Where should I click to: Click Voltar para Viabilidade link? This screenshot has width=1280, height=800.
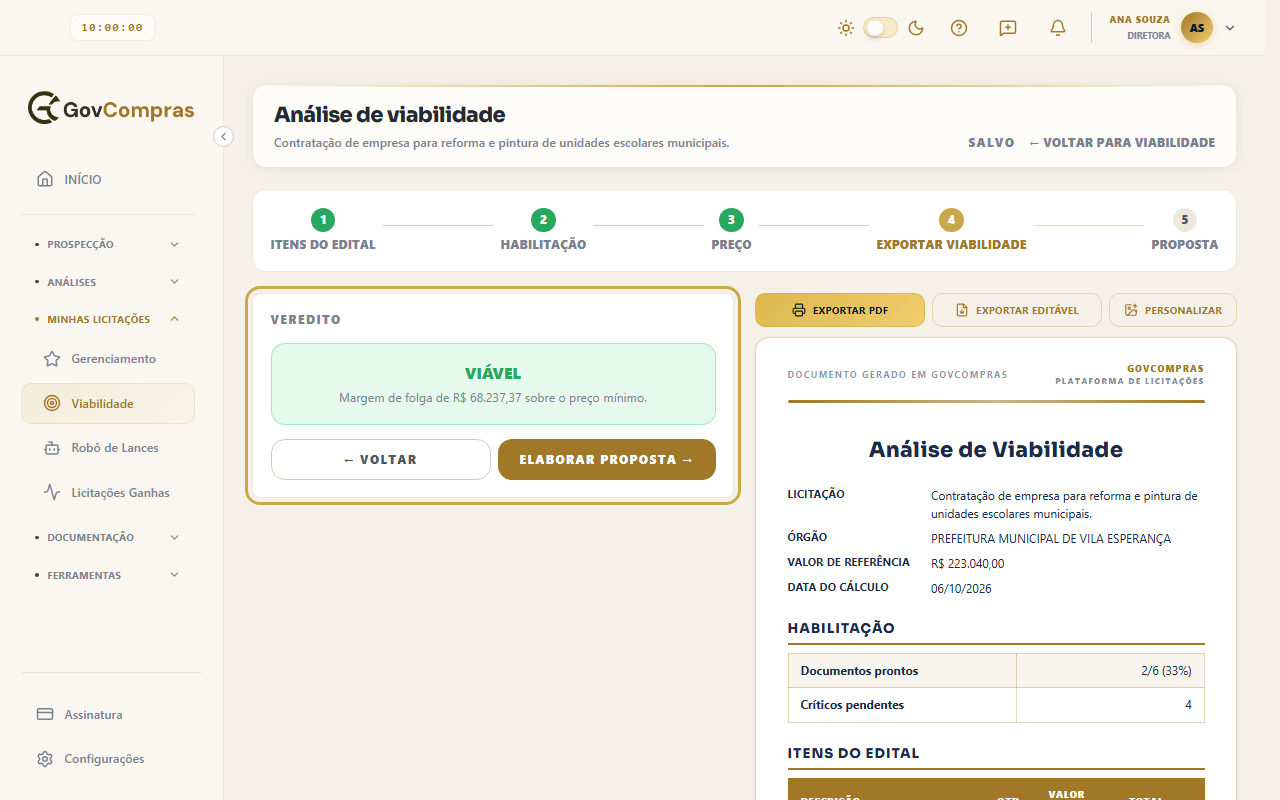(x=1122, y=143)
